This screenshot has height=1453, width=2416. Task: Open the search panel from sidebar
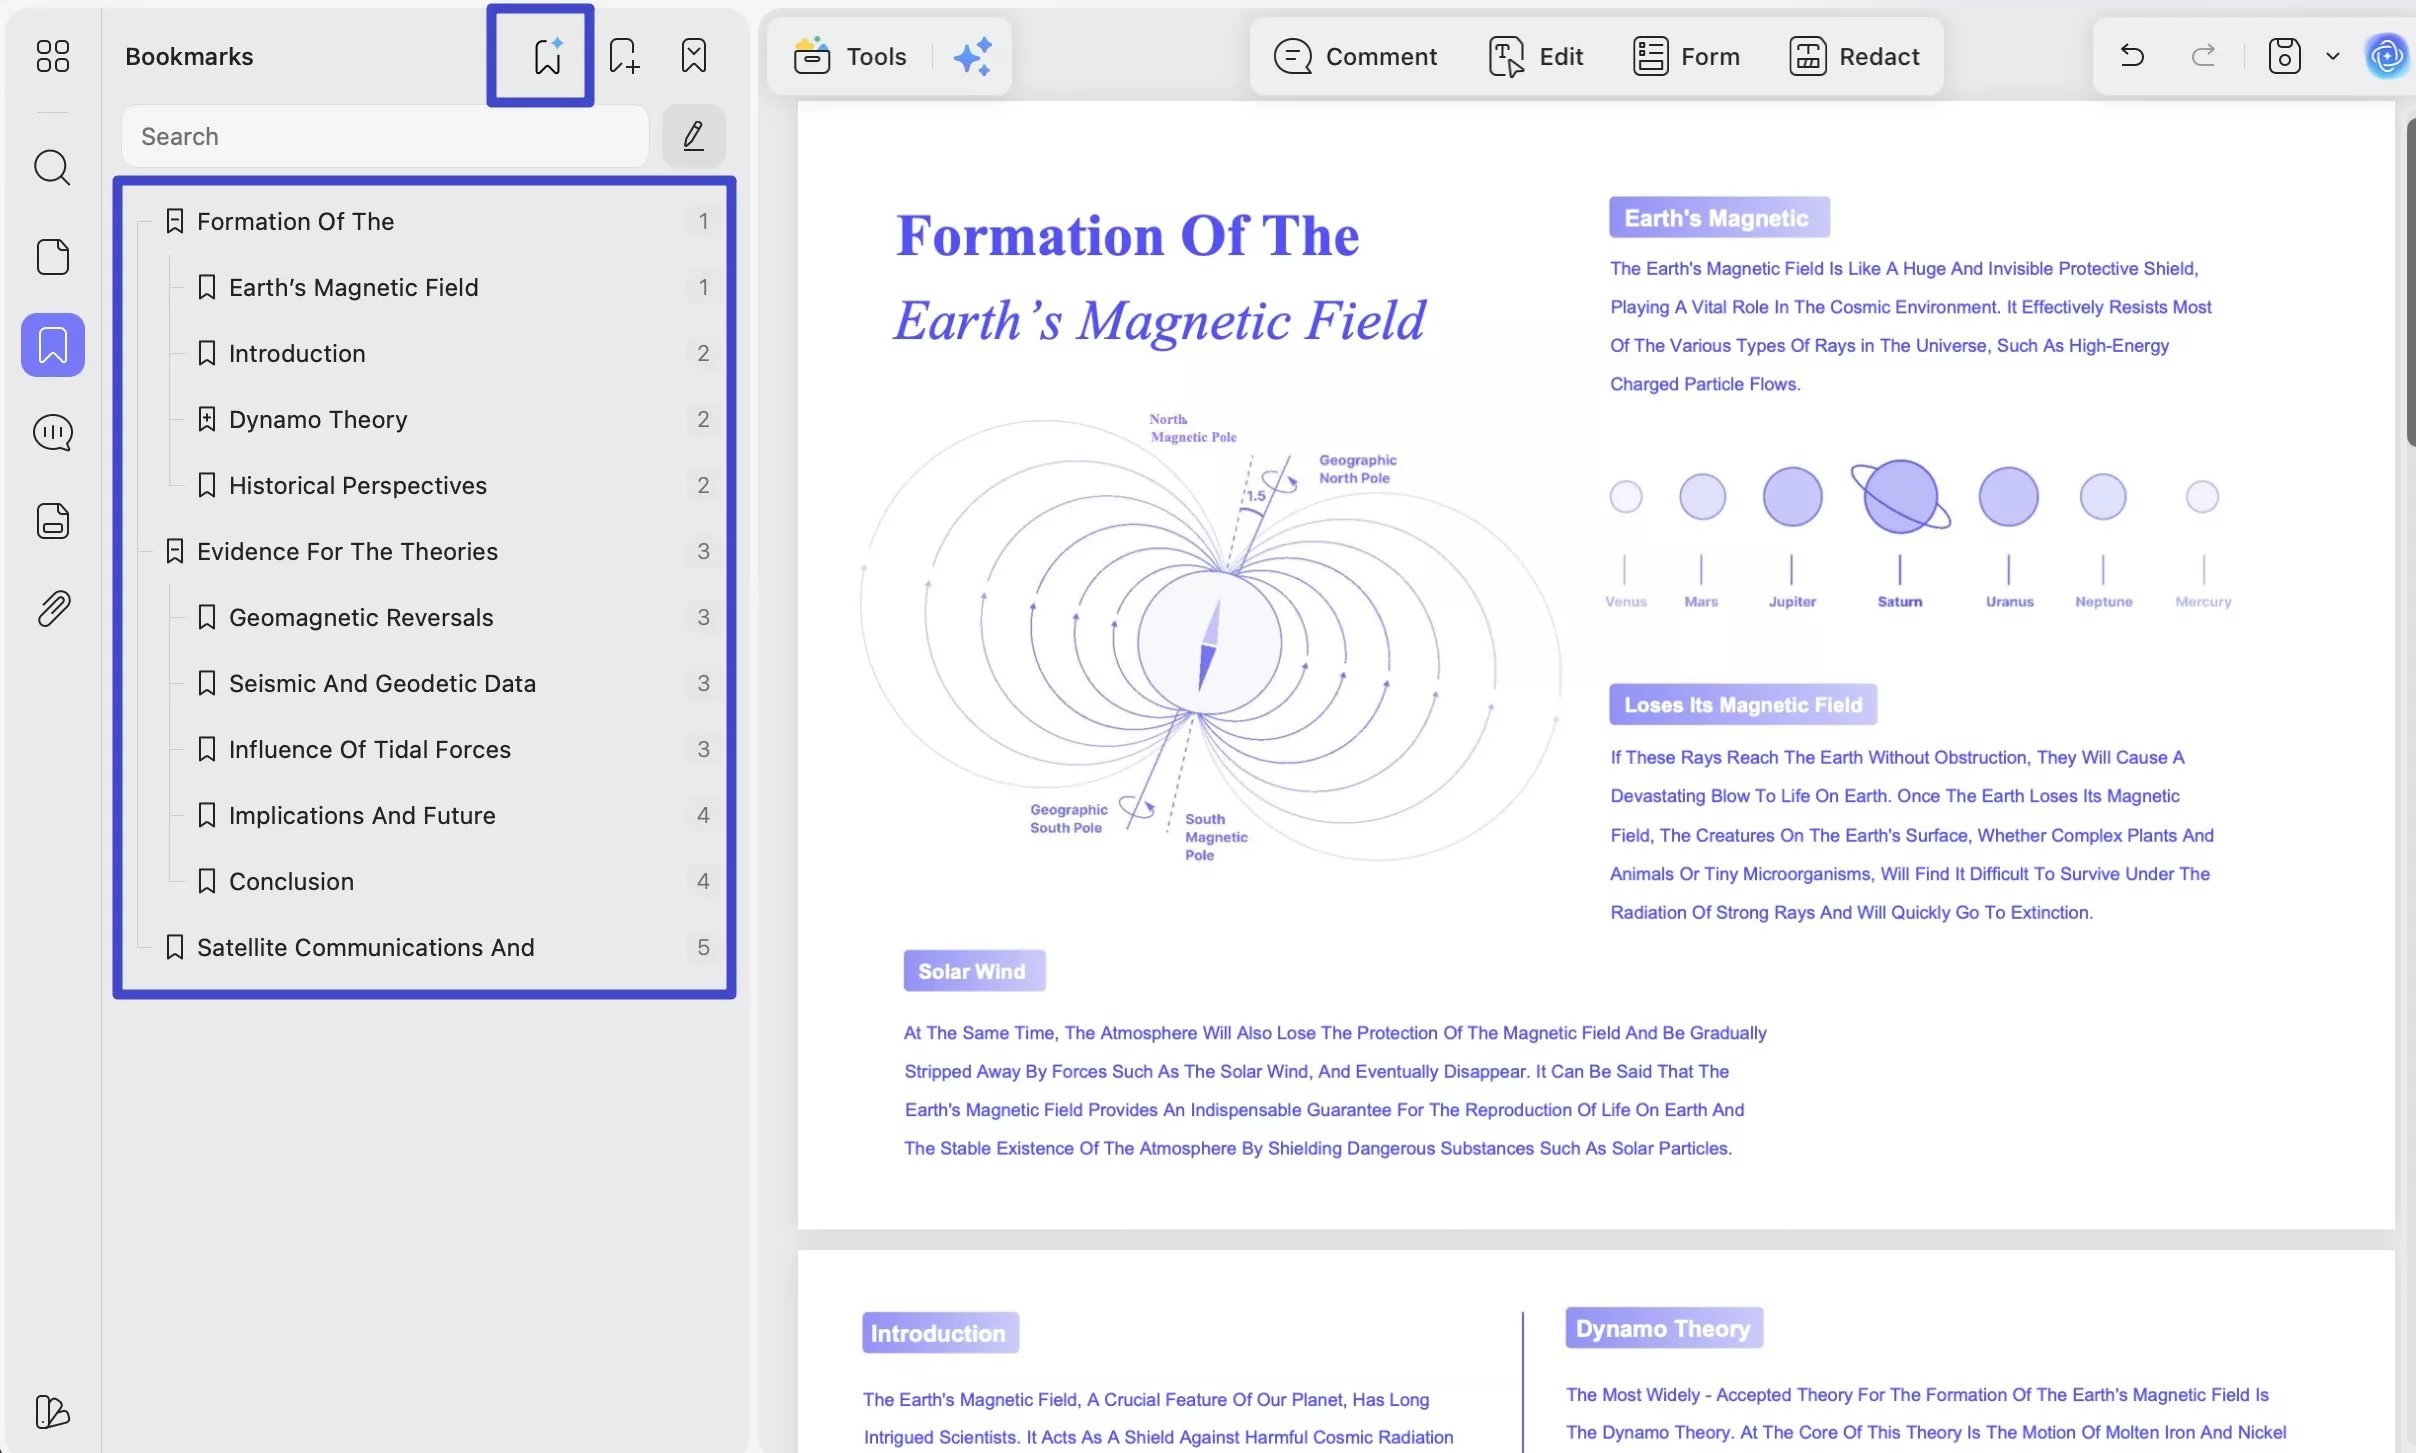point(52,168)
